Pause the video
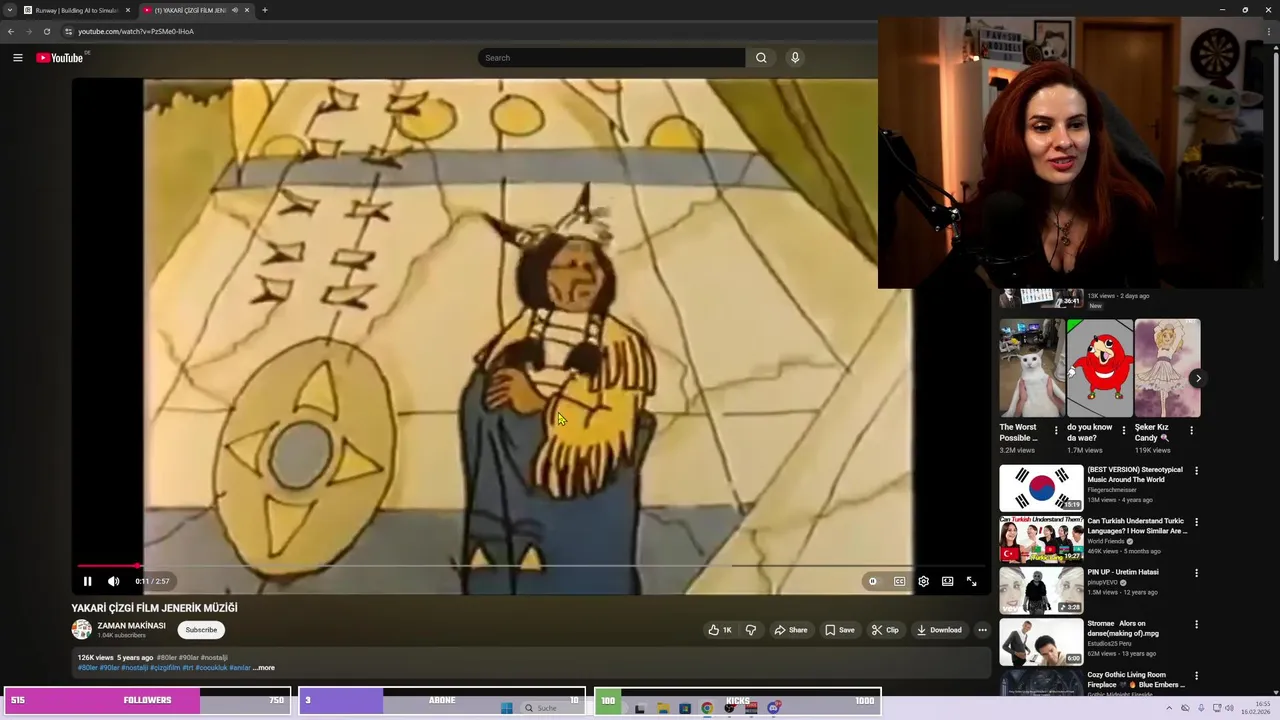The height and width of the screenshot is (720, 1280). click(x=87, y=581)
